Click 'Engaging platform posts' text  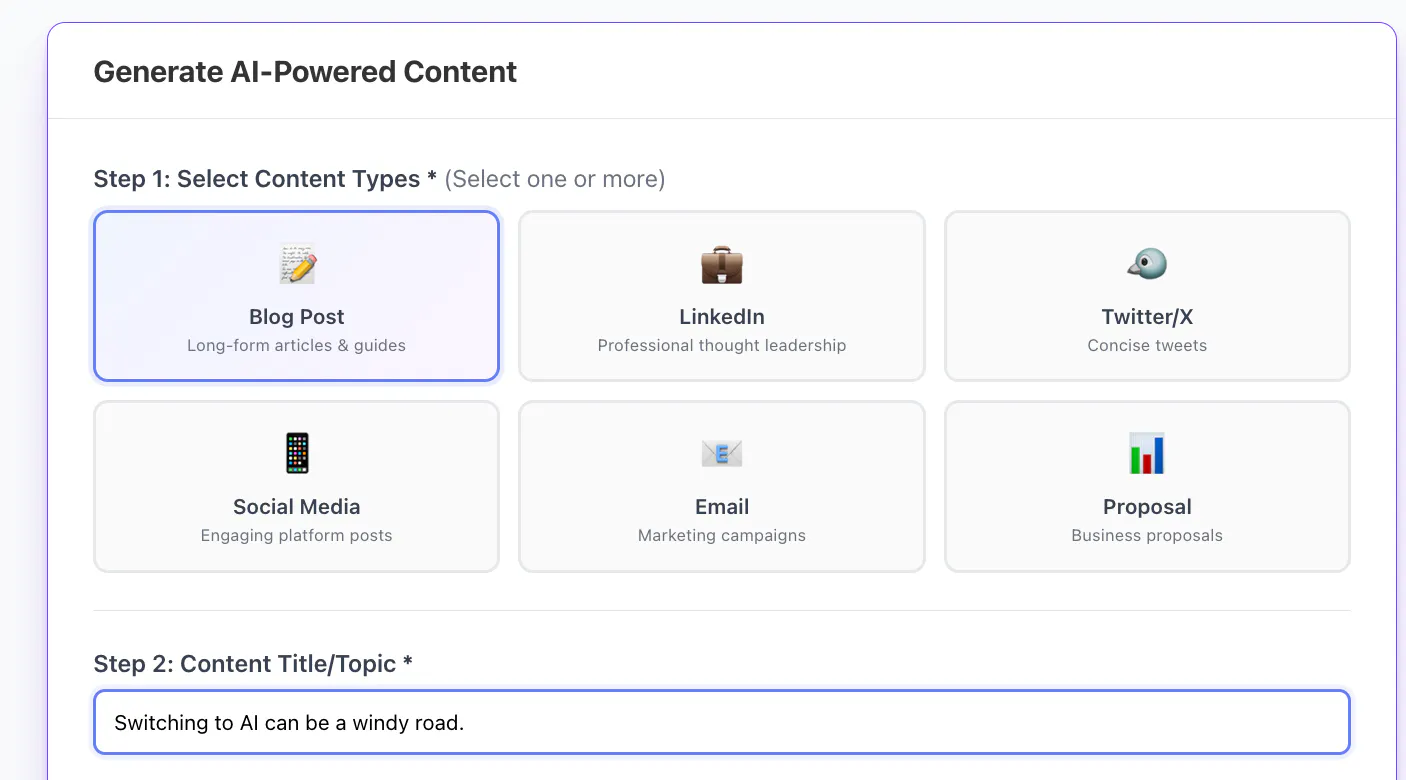297,536
